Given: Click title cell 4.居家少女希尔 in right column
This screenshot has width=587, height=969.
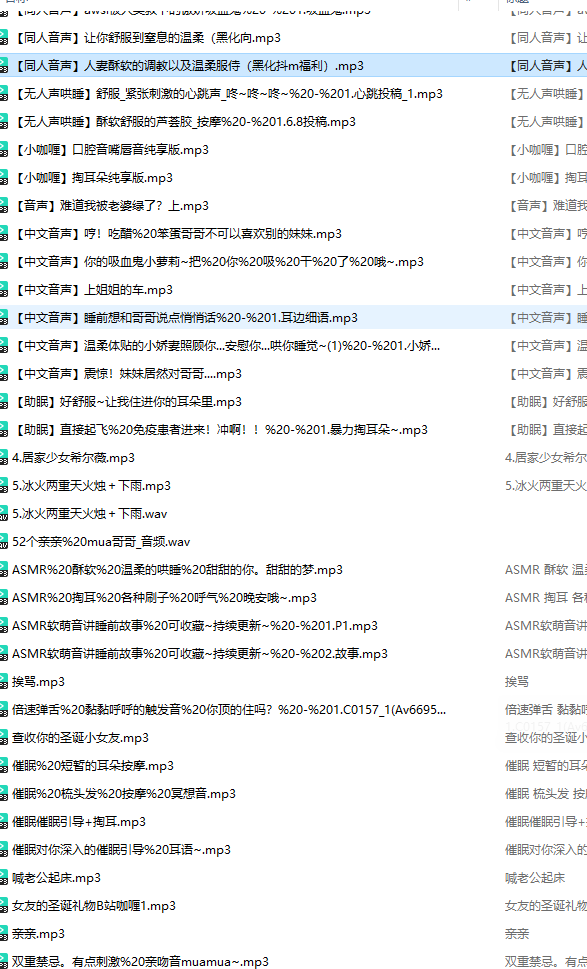Looking at the screenshot, I should point(546,458).
